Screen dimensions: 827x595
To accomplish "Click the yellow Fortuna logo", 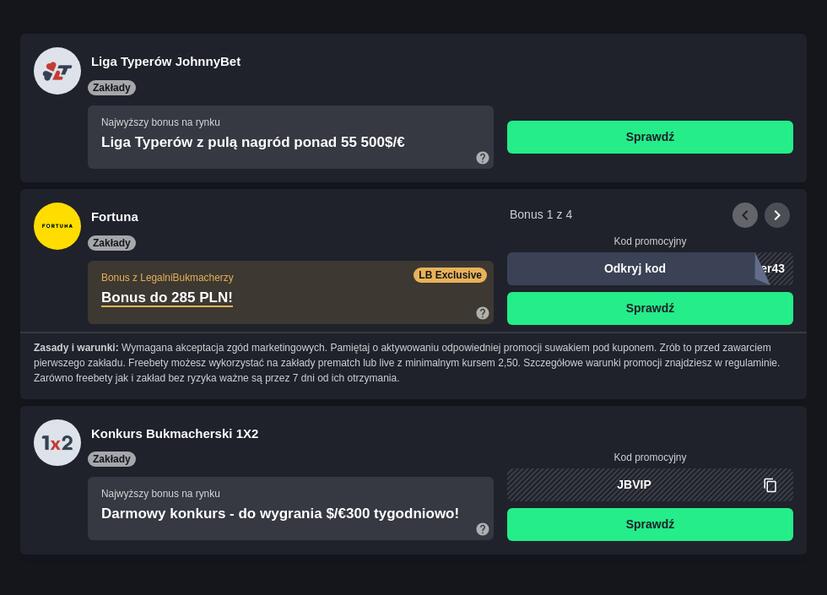I will pos(57,226).
